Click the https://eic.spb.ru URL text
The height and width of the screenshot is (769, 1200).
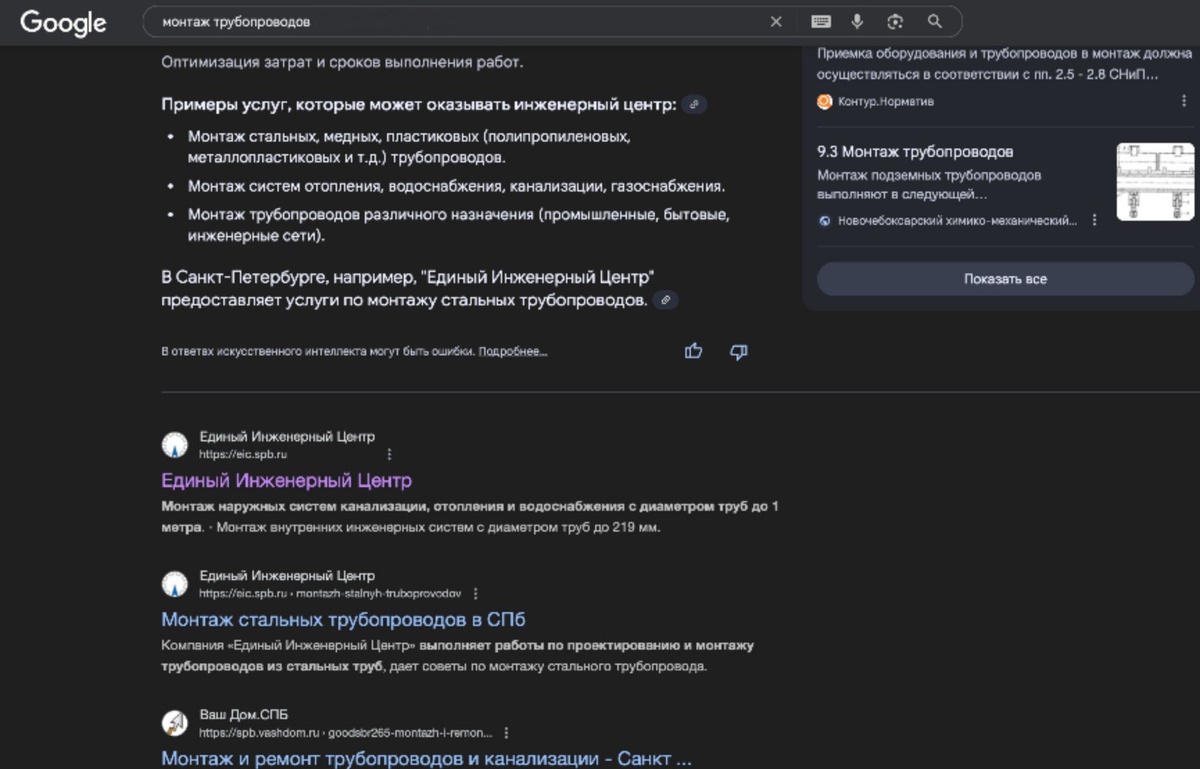(x=243, y=454)
